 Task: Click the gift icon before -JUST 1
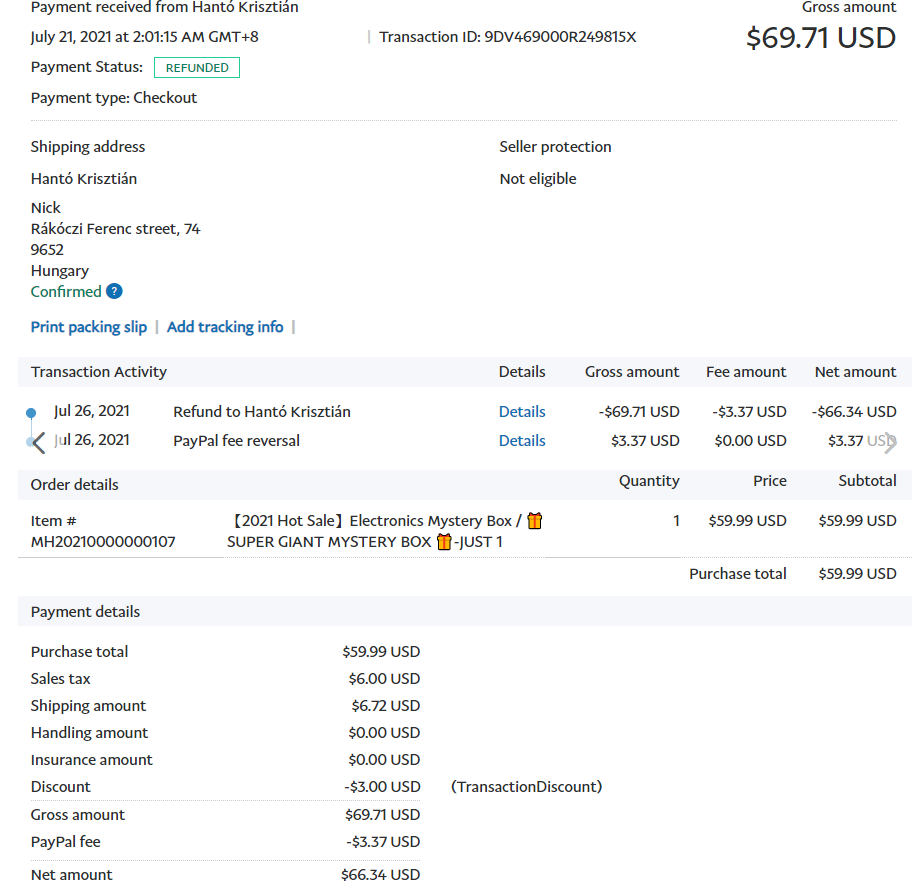click(x=444, y=542)
